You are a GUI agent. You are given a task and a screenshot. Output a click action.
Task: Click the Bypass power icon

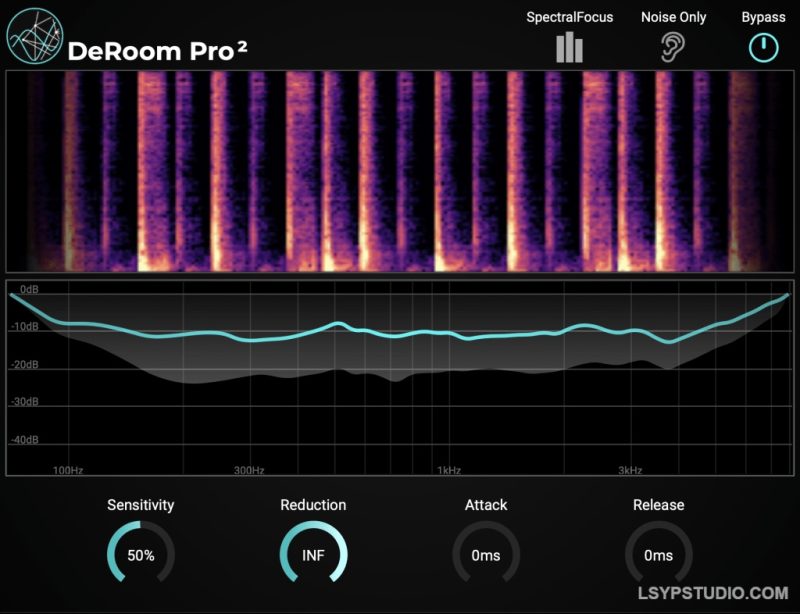coord(762,45)
